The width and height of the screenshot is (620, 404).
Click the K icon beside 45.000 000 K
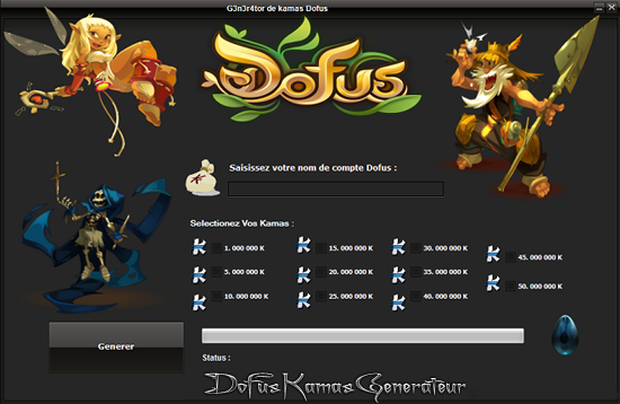pyautogui.click(x=493, y=254)
